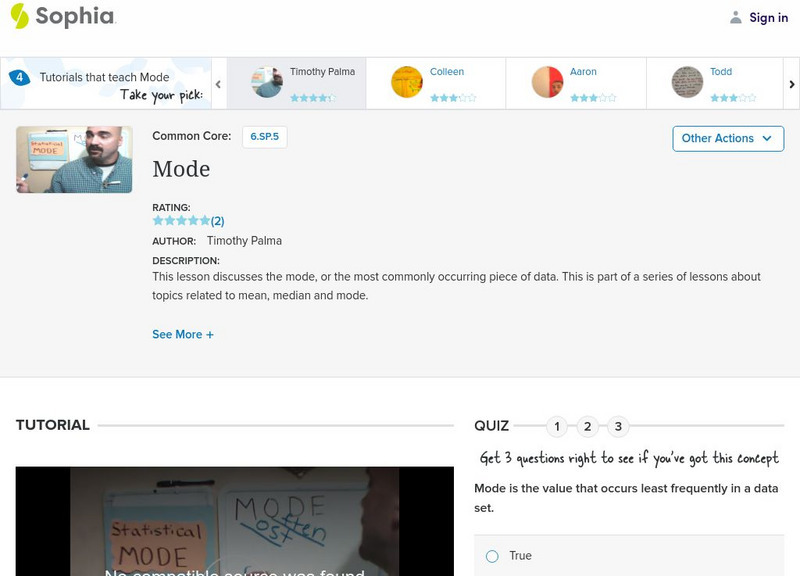Click the Sophia logo
The width and height of the screenshot is (800, 576).
pos(63,16)
